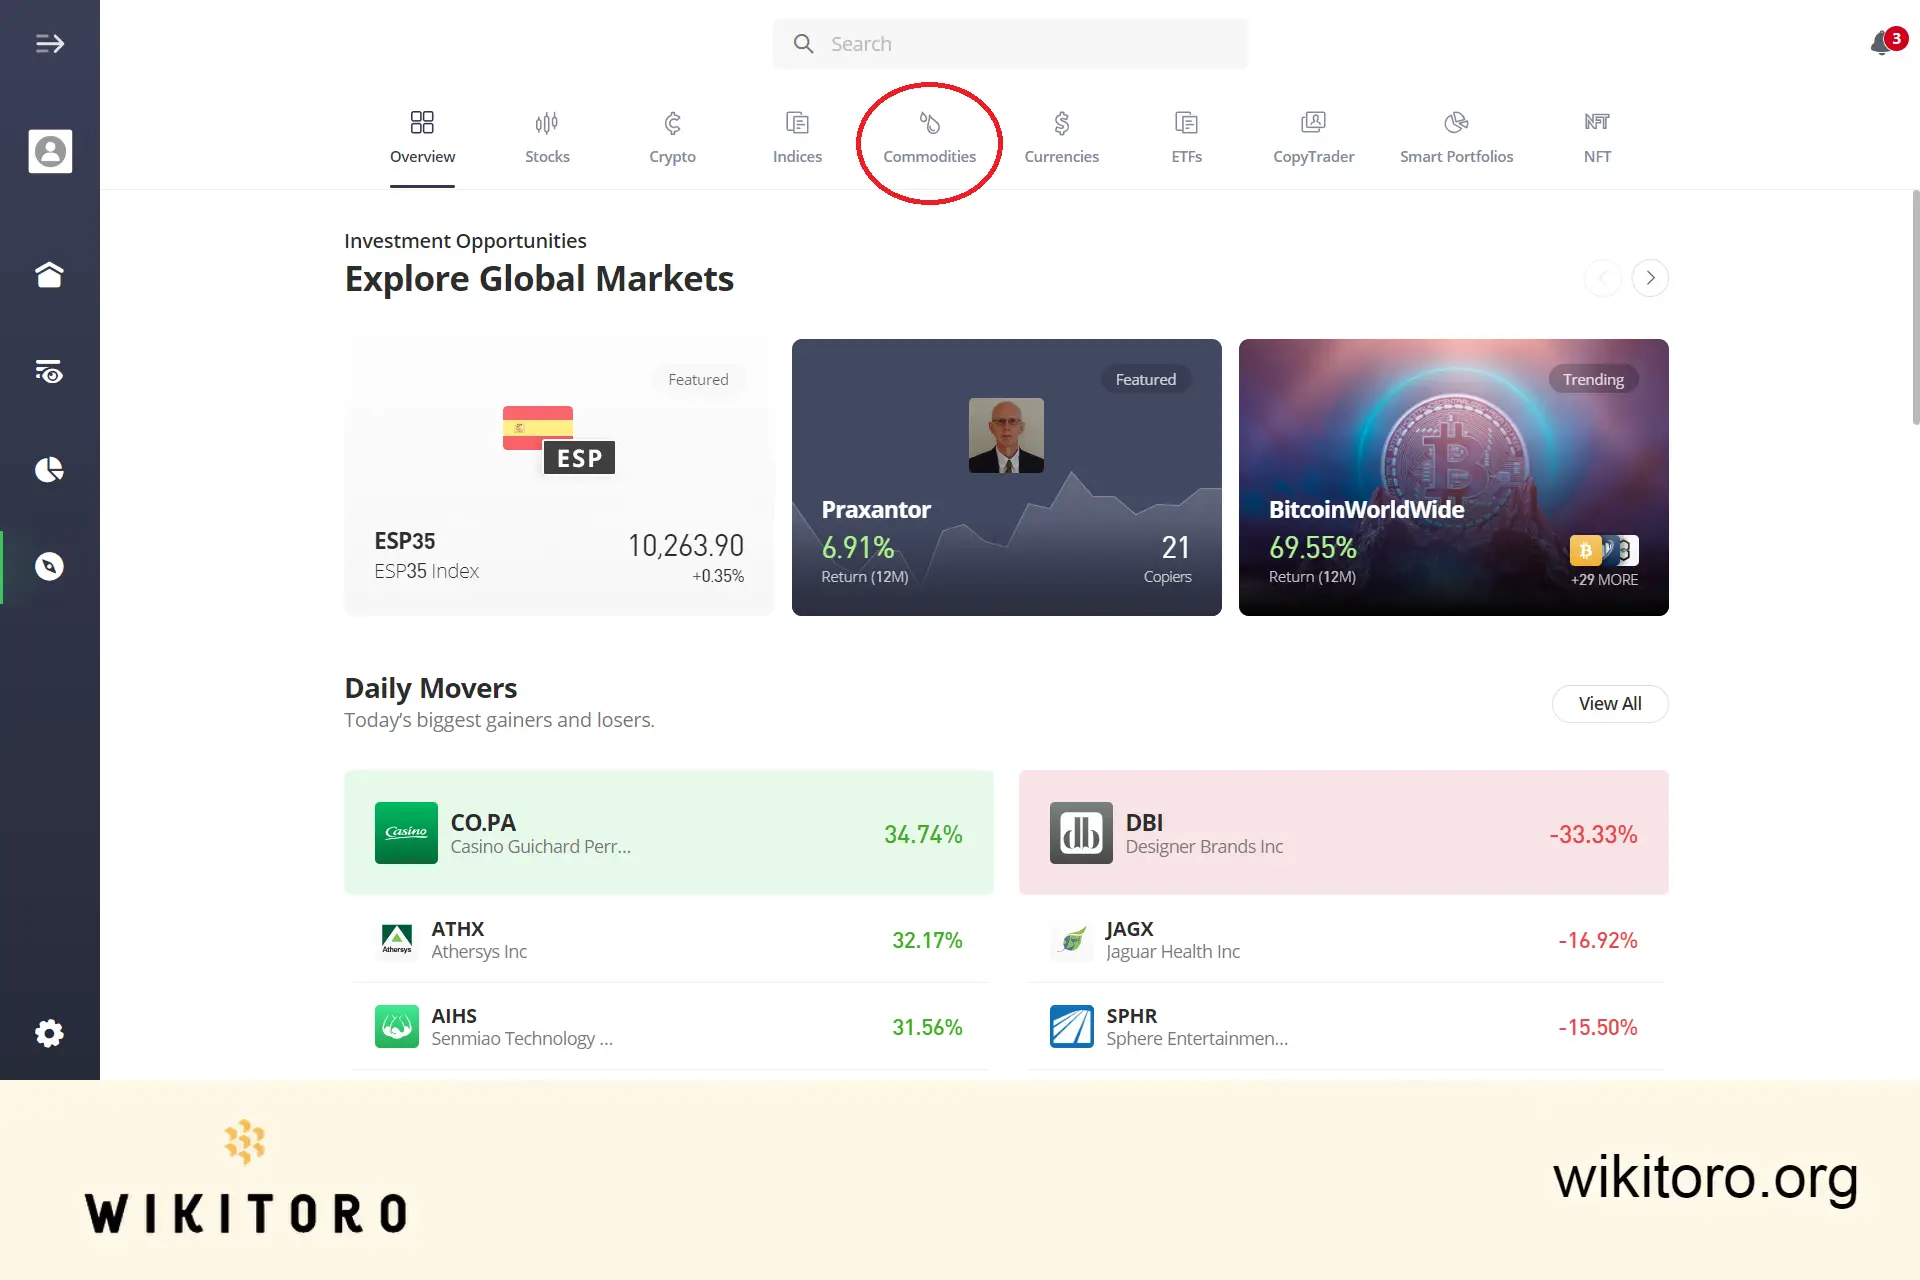Click the ETFs tab
Screen dimensions: 1920x1280
coord(1186,136)
